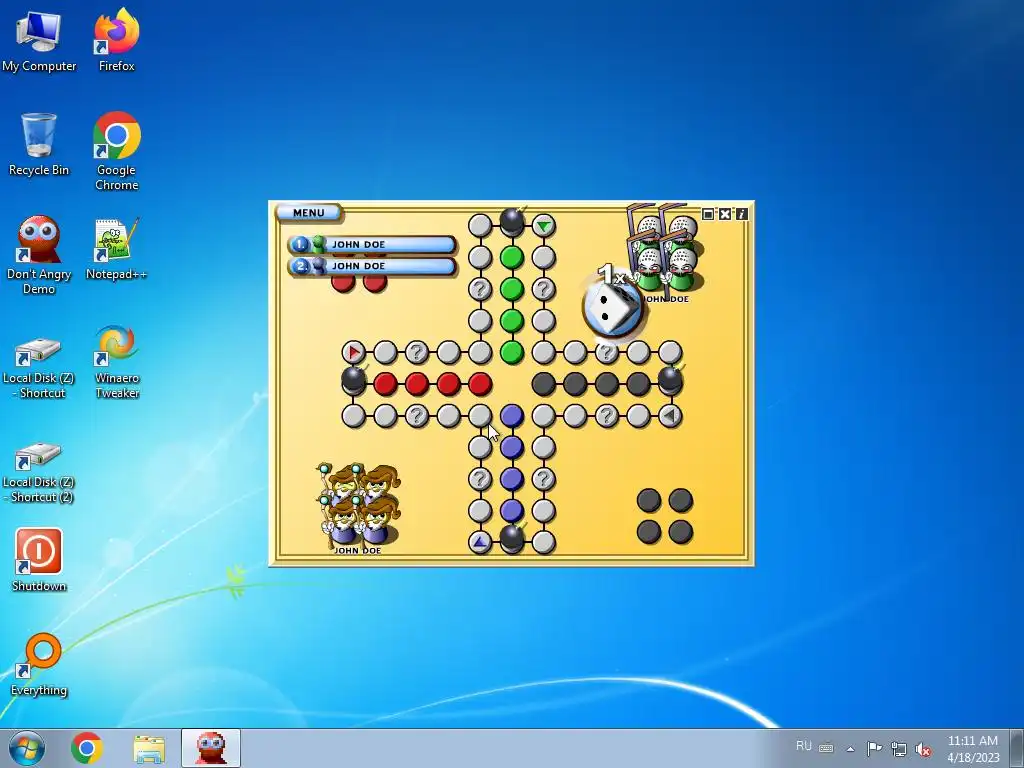The image size is (1024, 768).
Task: Click the green down-arrow start field
Action: [543, 226]
